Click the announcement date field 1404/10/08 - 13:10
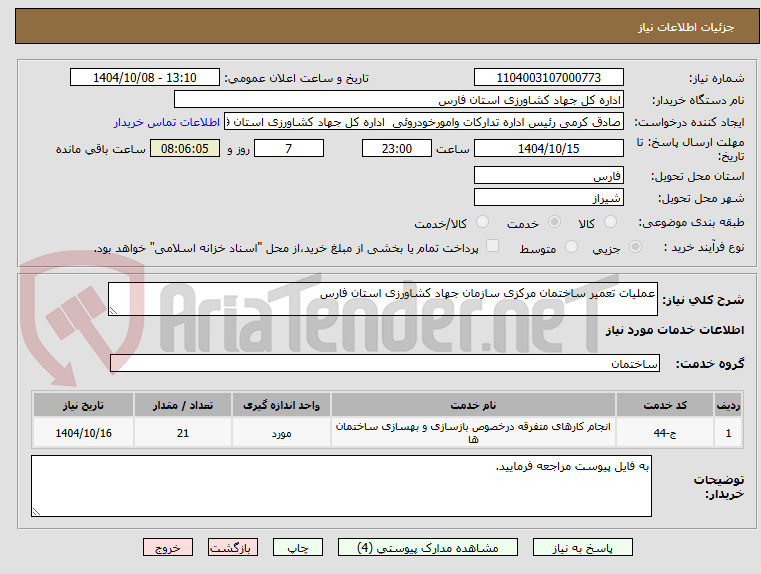Viewport: 761px width, 574px height. coord(145,78)
